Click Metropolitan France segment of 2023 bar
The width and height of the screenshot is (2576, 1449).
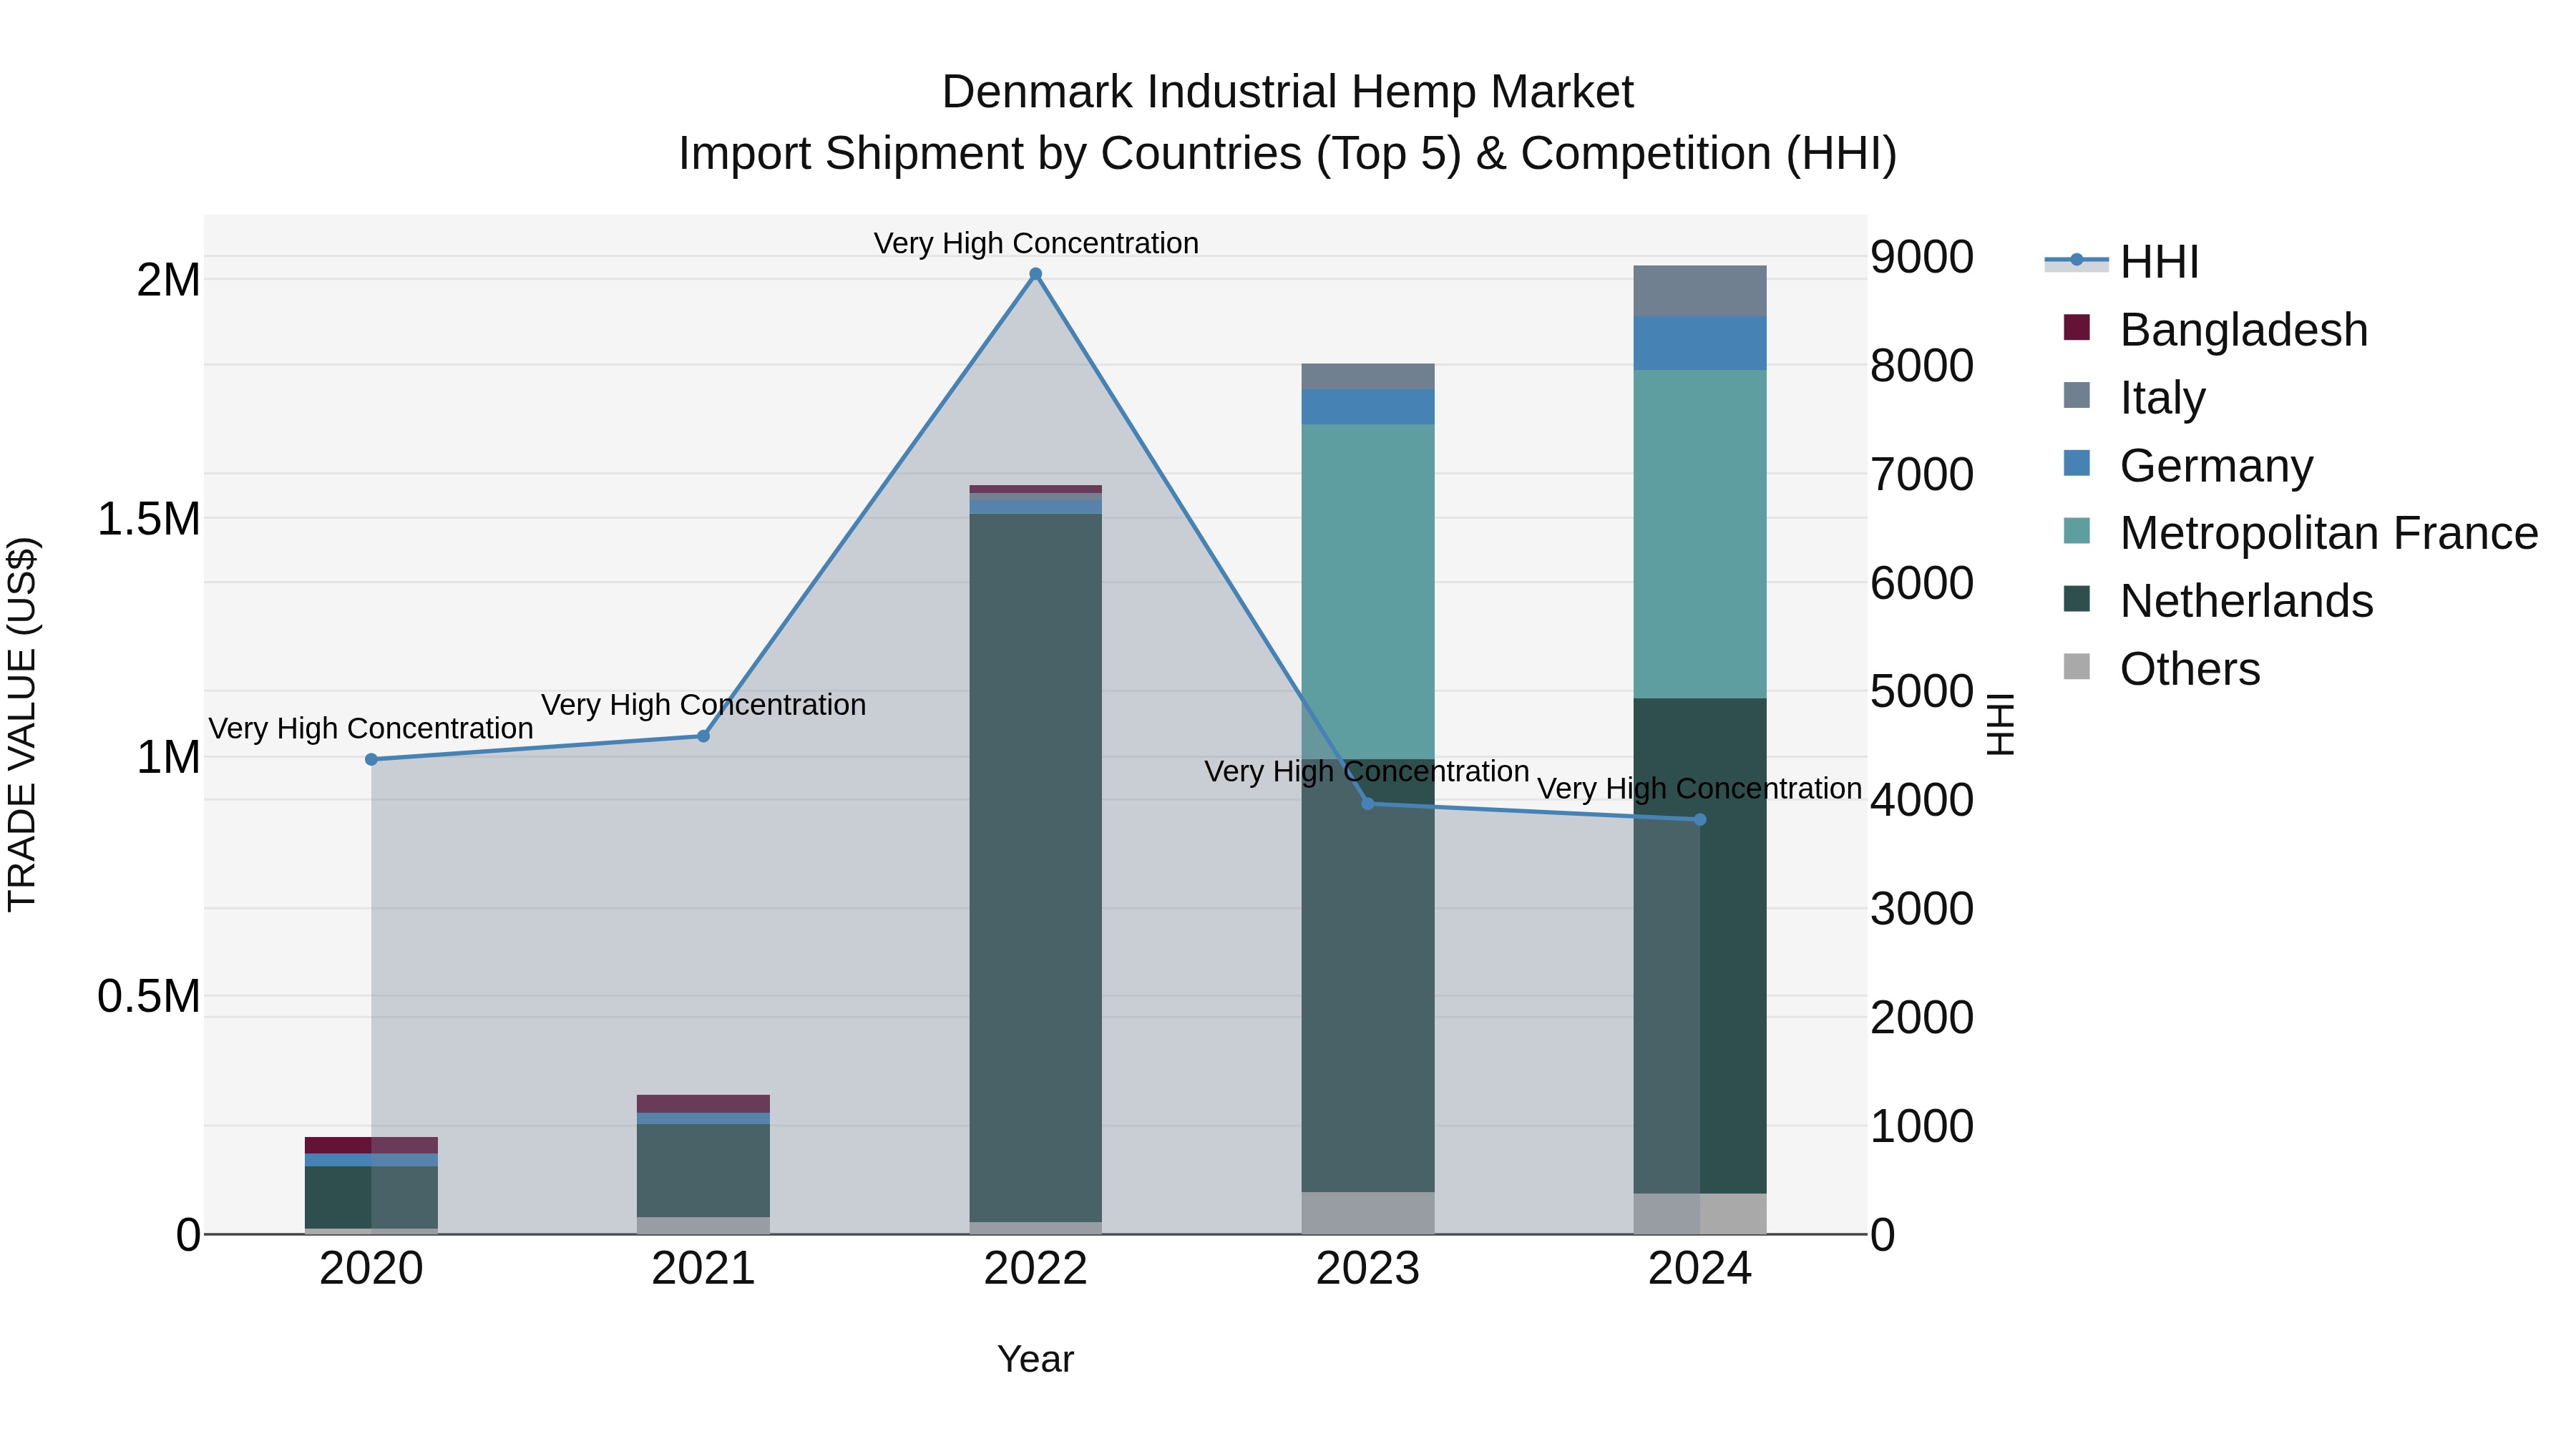(x=1368, y=591)
